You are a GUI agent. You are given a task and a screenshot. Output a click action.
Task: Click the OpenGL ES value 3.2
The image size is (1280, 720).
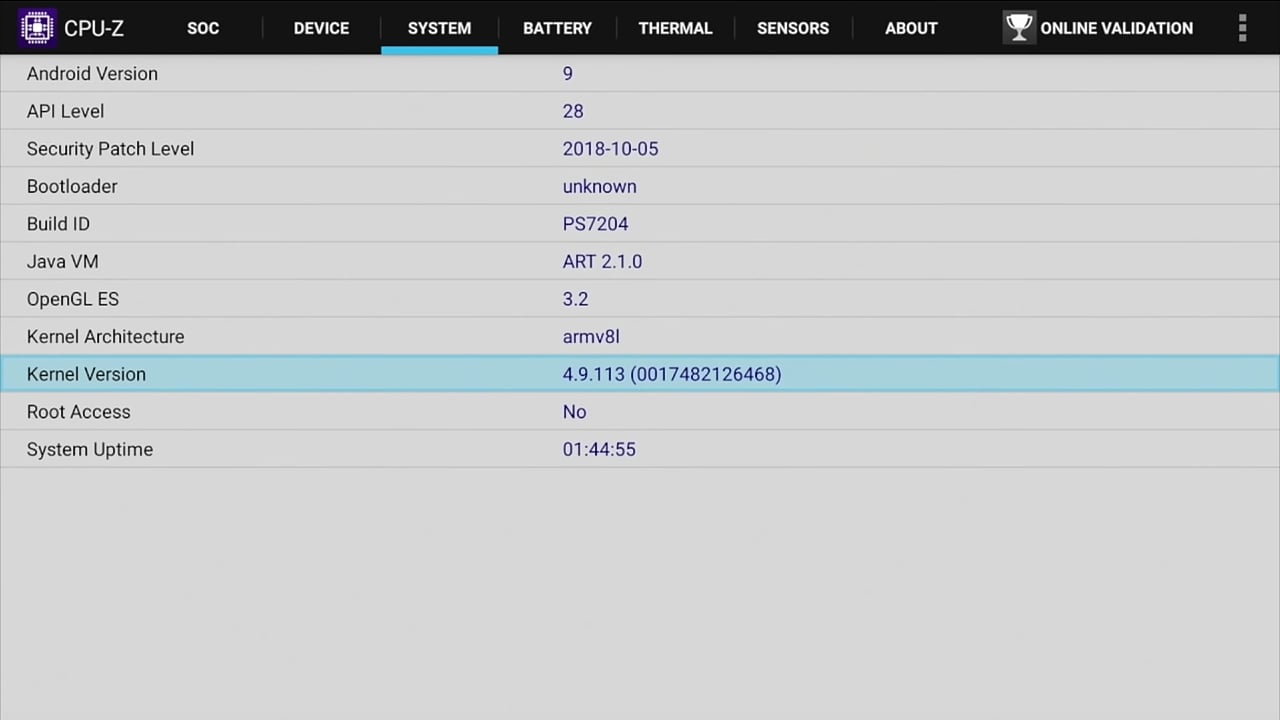point(575,299)
